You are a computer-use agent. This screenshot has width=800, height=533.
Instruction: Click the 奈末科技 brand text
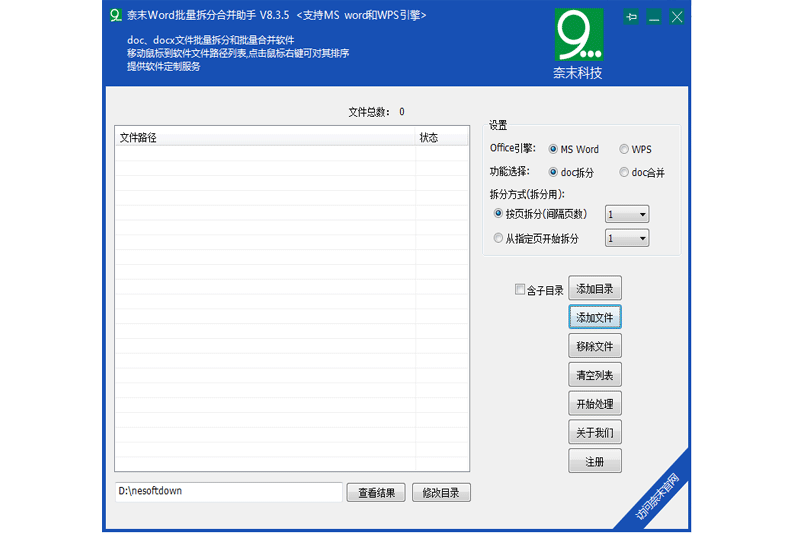tap(578, 73)
